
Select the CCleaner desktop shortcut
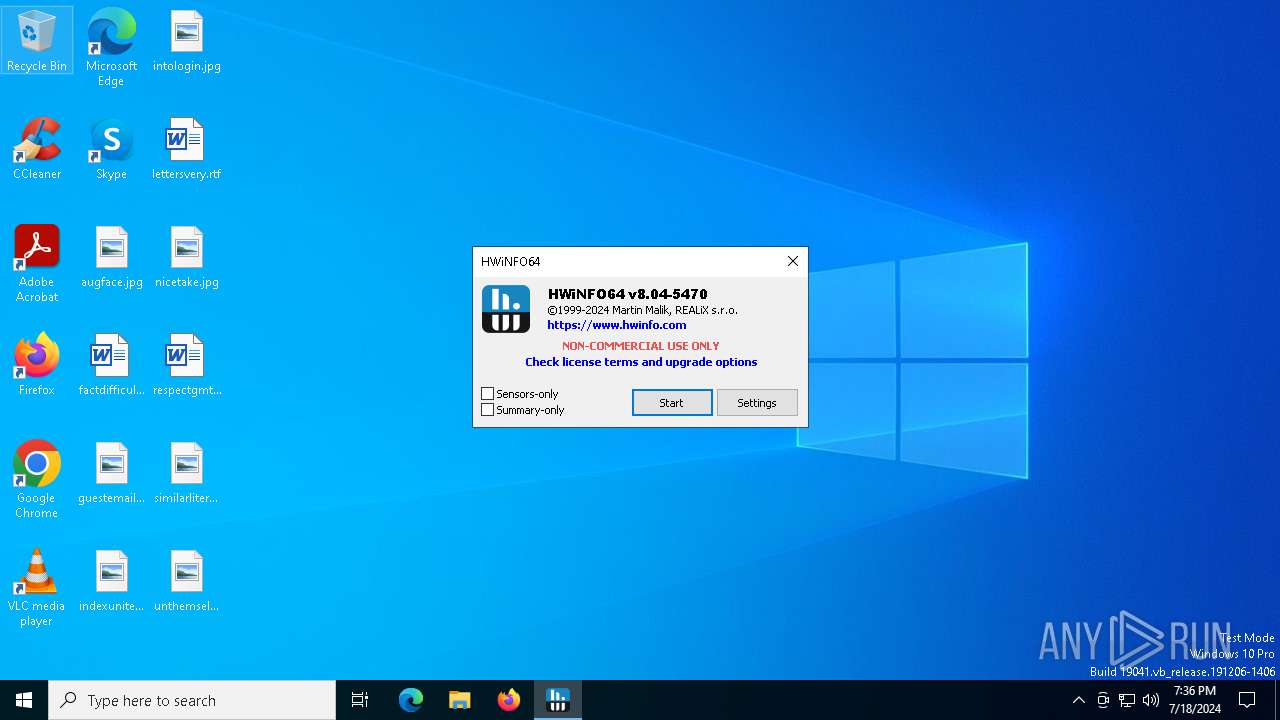click(x=37, y=148)
